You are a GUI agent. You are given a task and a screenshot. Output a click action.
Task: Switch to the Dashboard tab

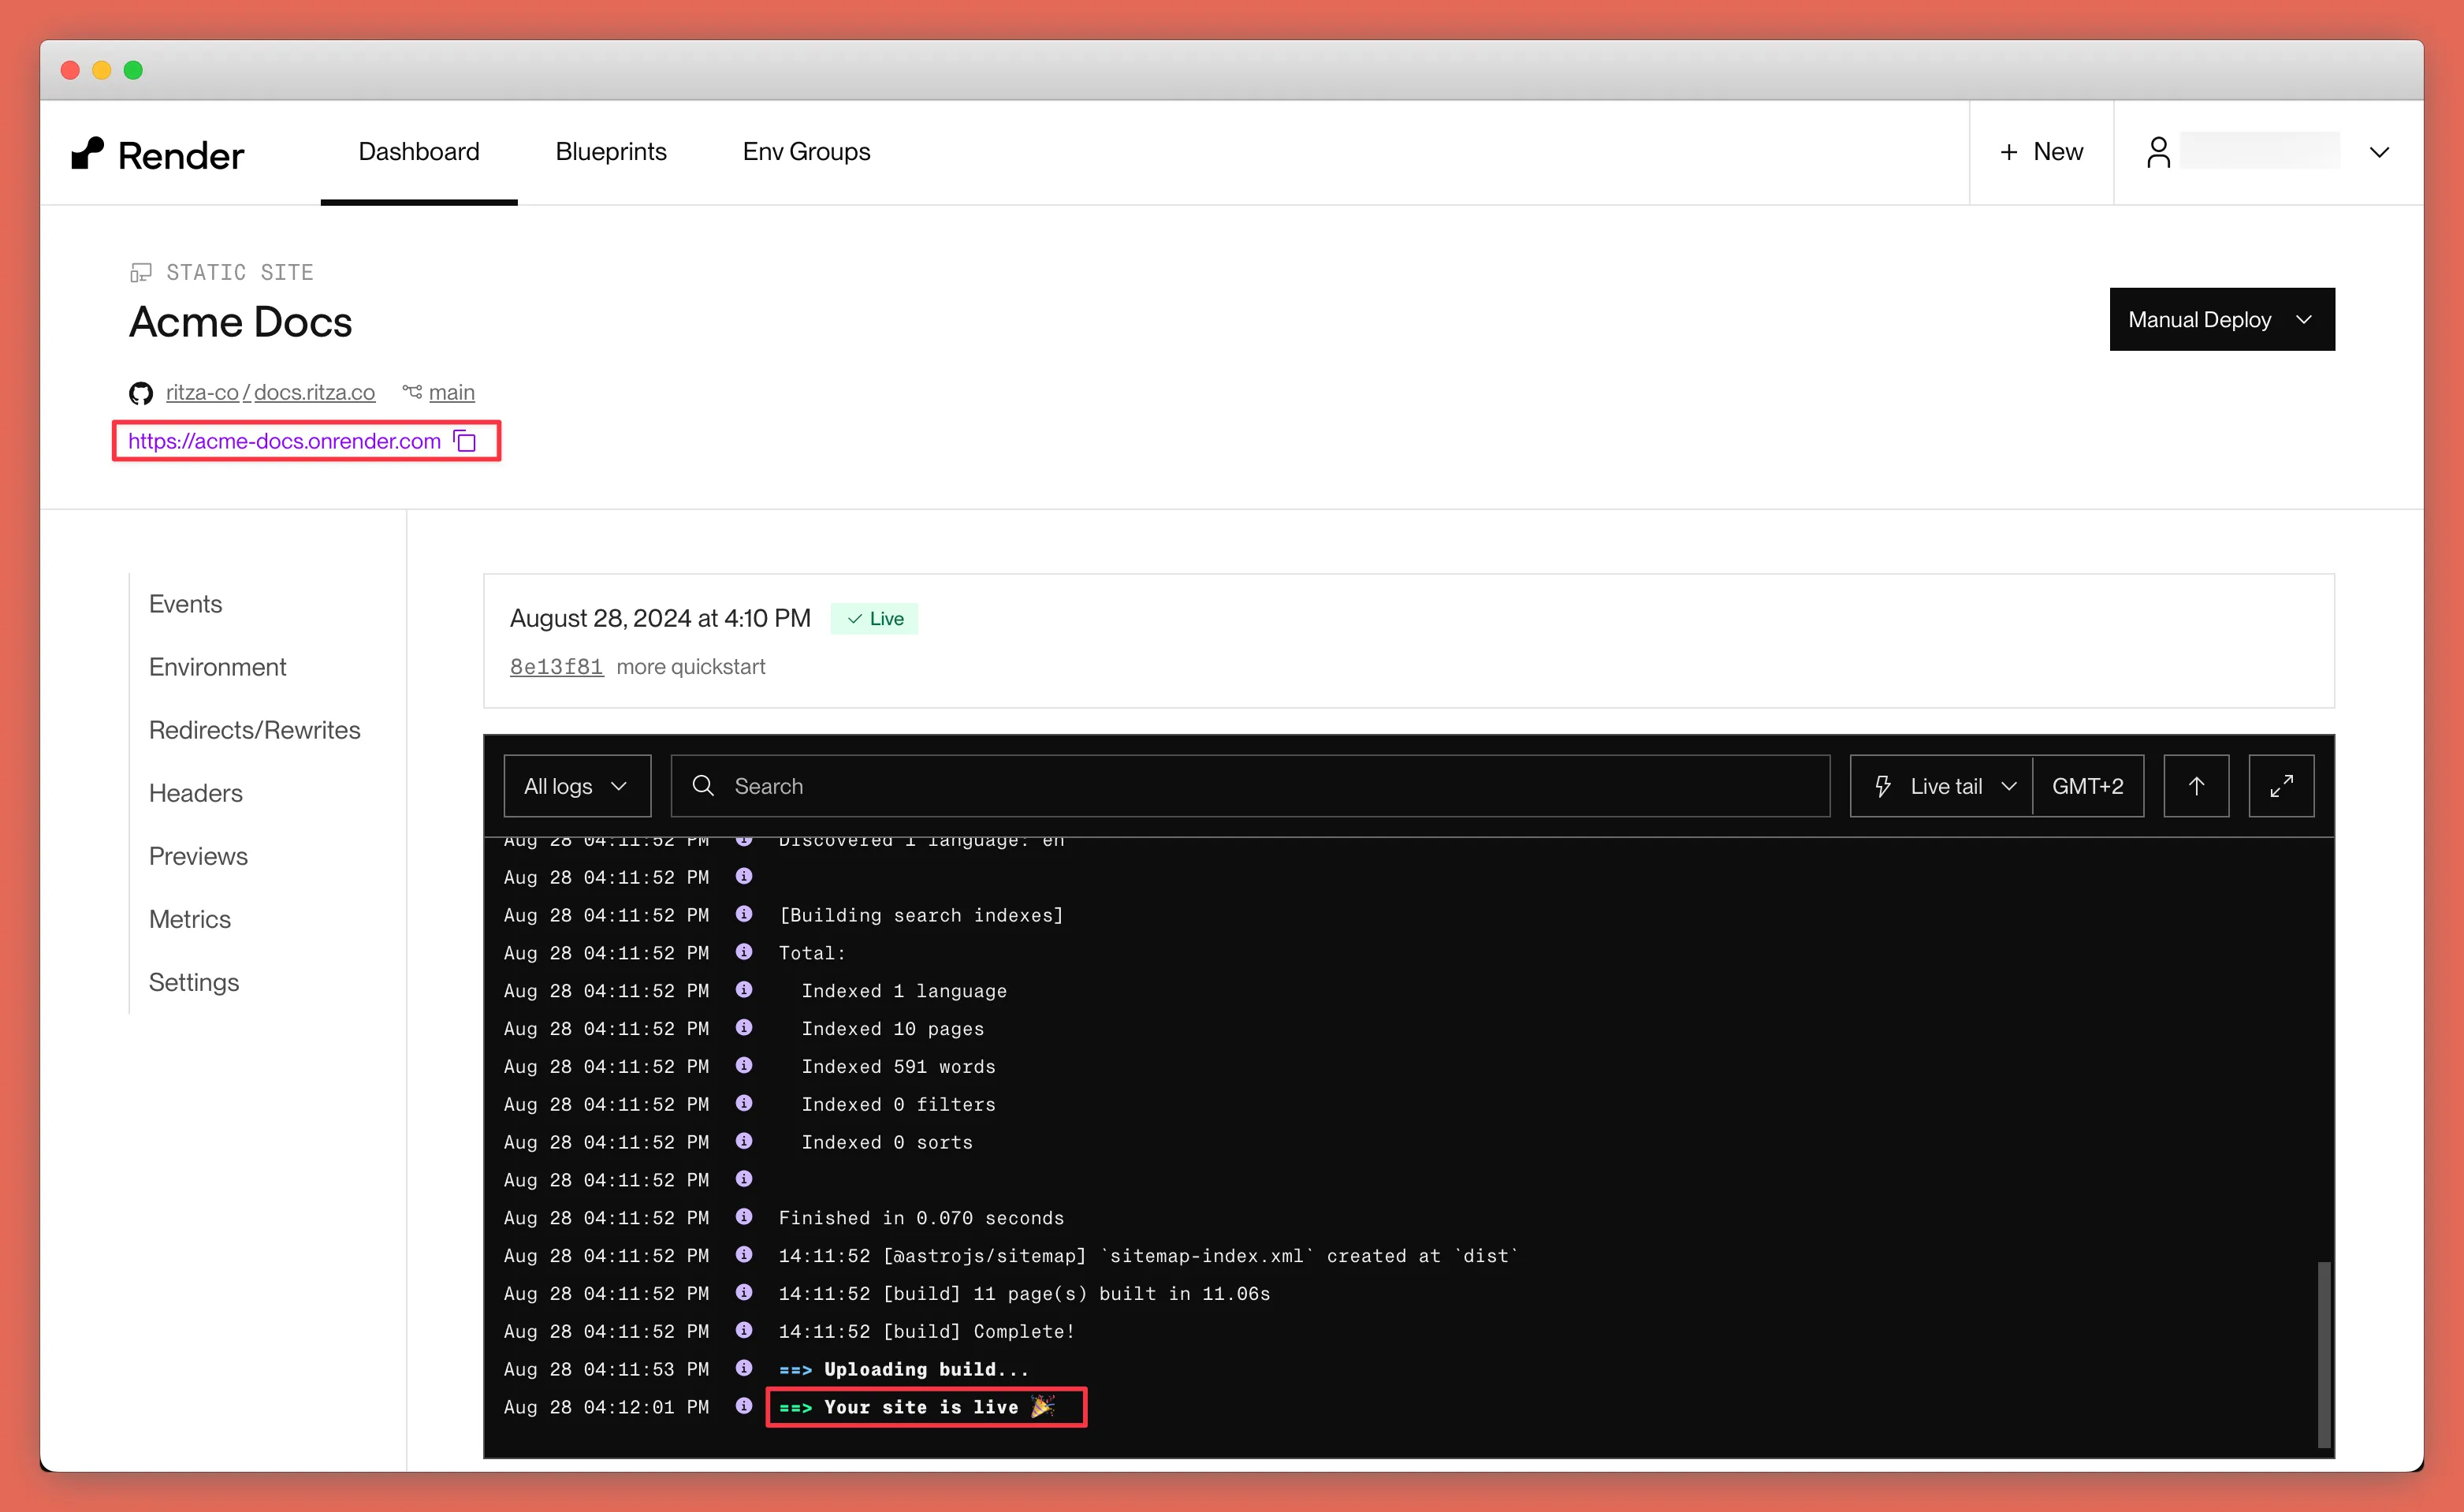(419, 152)
